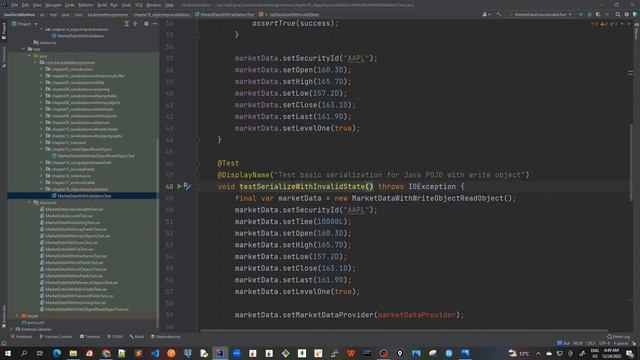Open the run configuration dropdown
The width and height of the screenshot is (640, 360).
pos(540,14)
